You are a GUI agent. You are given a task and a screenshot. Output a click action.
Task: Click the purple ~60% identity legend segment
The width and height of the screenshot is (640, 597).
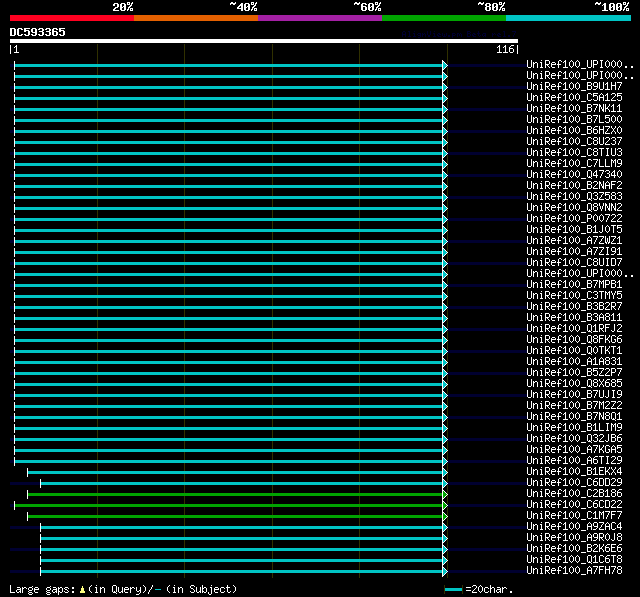click(320, 18)
